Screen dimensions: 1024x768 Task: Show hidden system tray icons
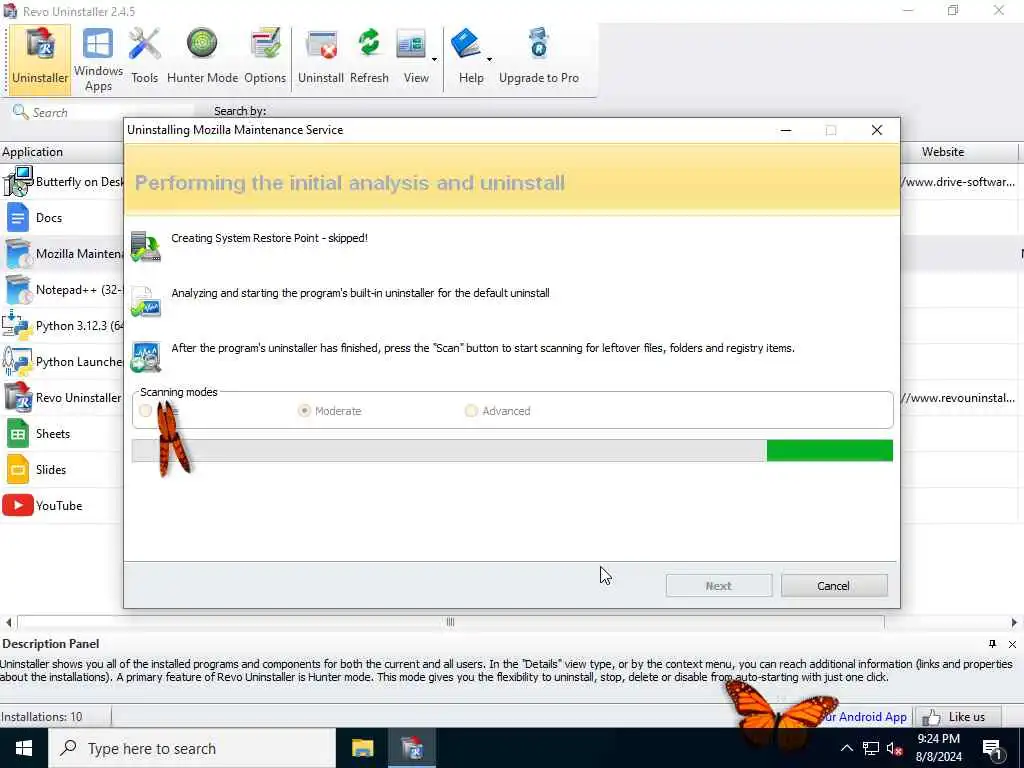846,748
